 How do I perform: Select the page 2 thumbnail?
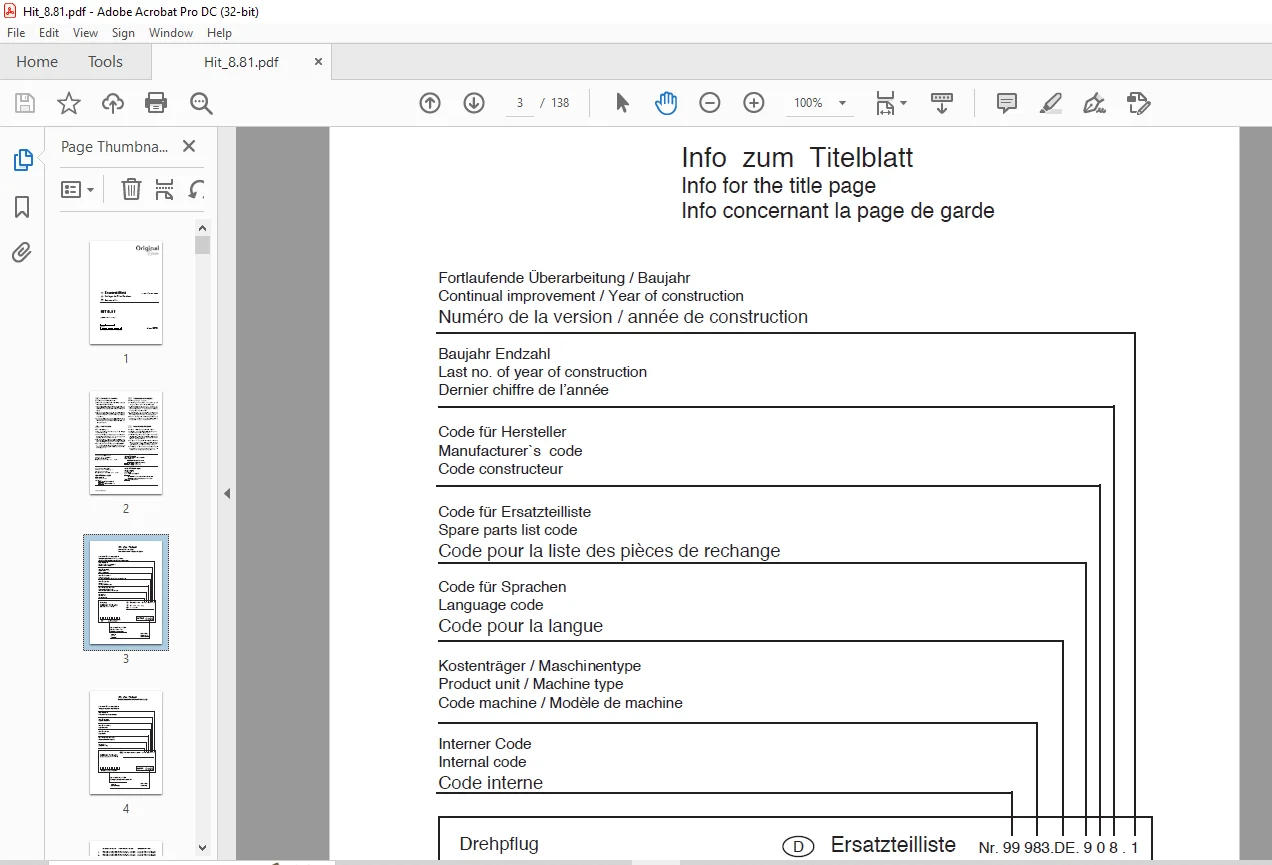pyautogui.click(x=126, y=442)
